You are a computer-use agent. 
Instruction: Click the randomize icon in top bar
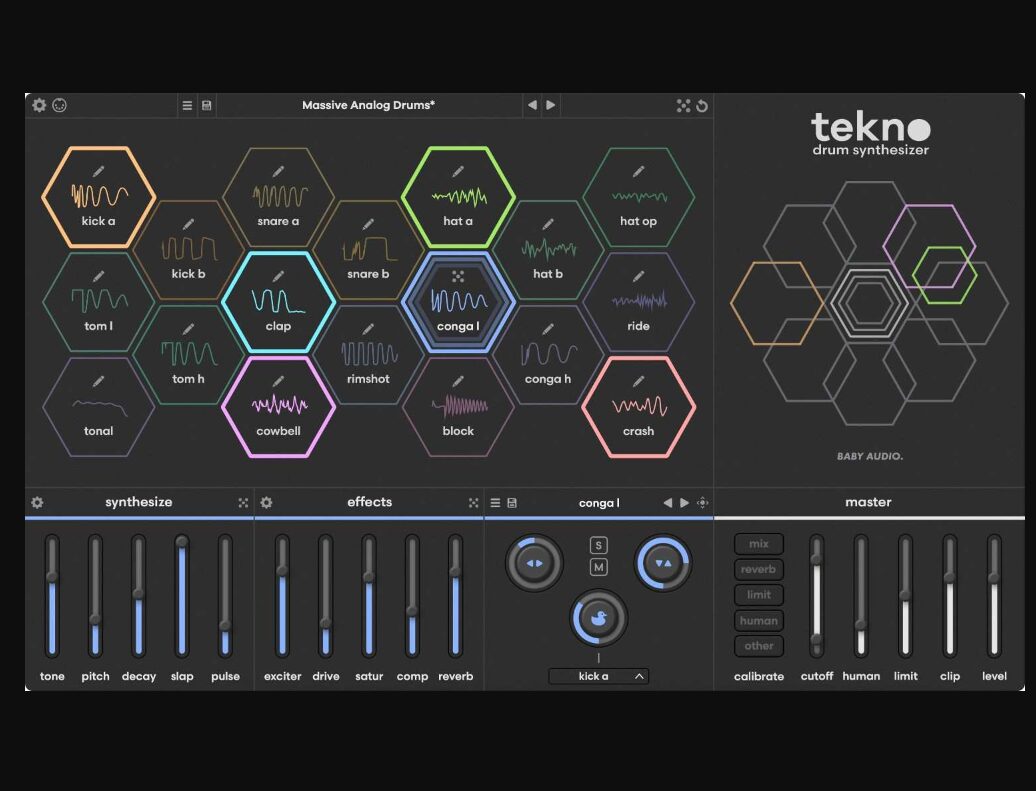[x=683, y=105]
